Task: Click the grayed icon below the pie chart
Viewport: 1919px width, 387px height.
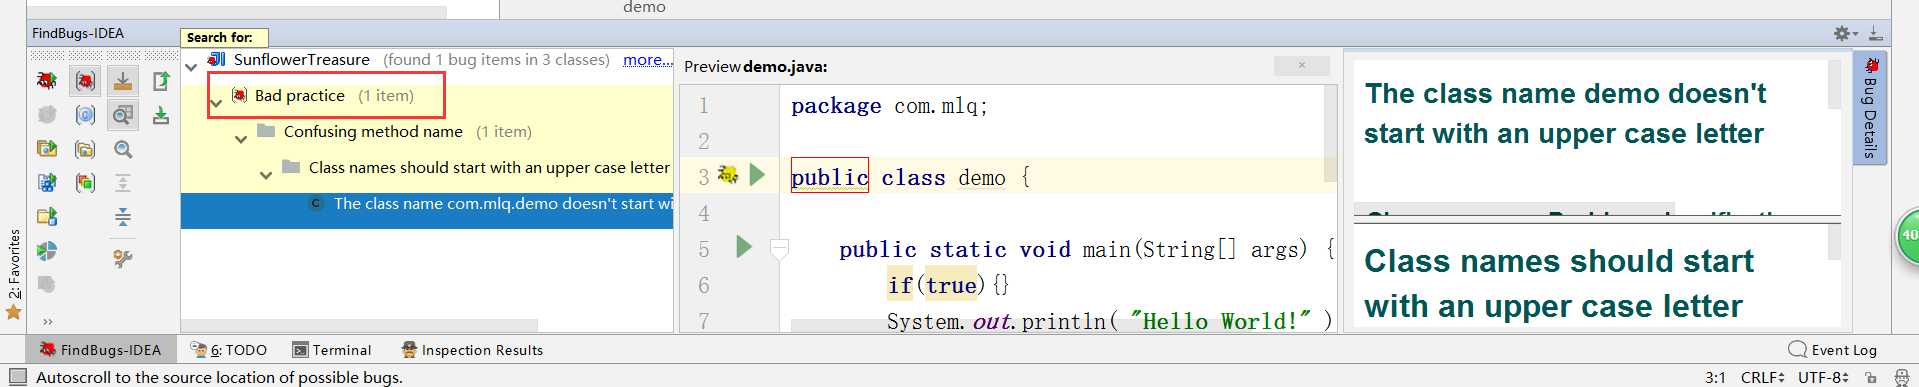Action: pyautogui.click(x=47, y=285)
